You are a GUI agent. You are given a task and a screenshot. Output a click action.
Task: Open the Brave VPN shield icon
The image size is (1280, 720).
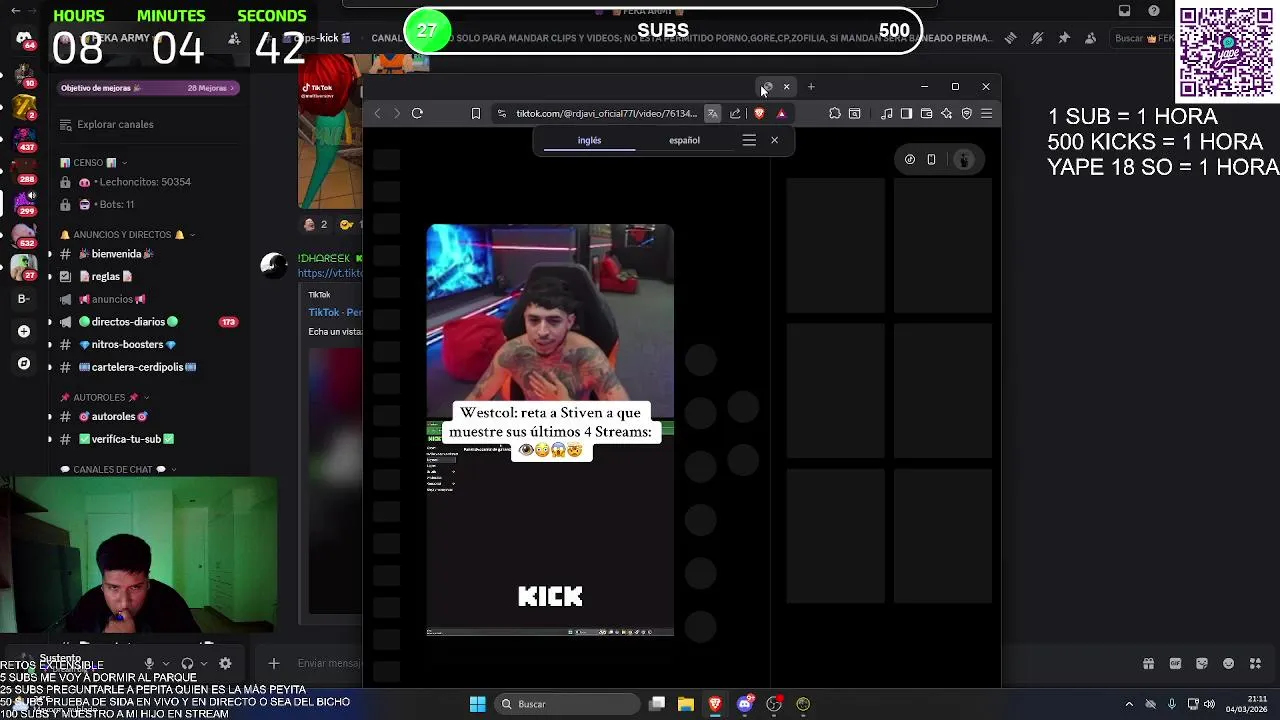(x=966, y=113)
